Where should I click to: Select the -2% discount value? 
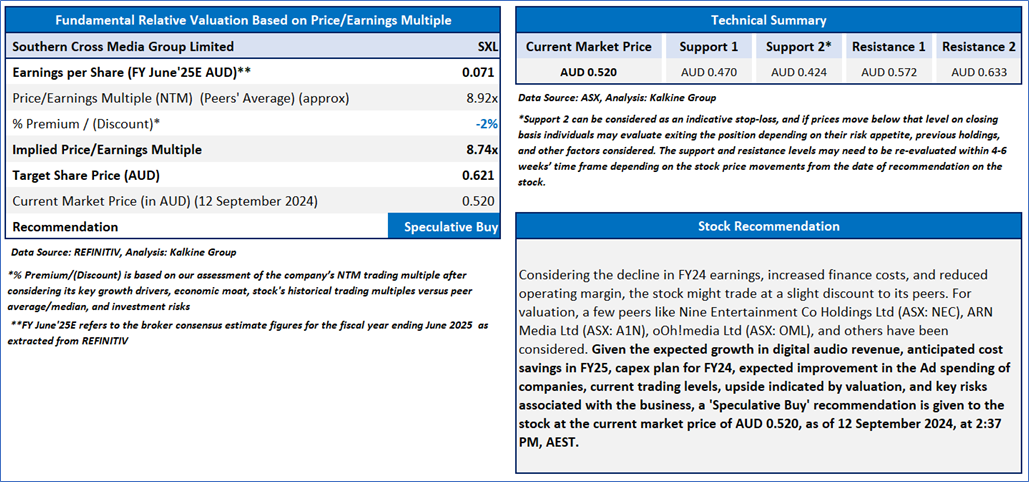487,124
